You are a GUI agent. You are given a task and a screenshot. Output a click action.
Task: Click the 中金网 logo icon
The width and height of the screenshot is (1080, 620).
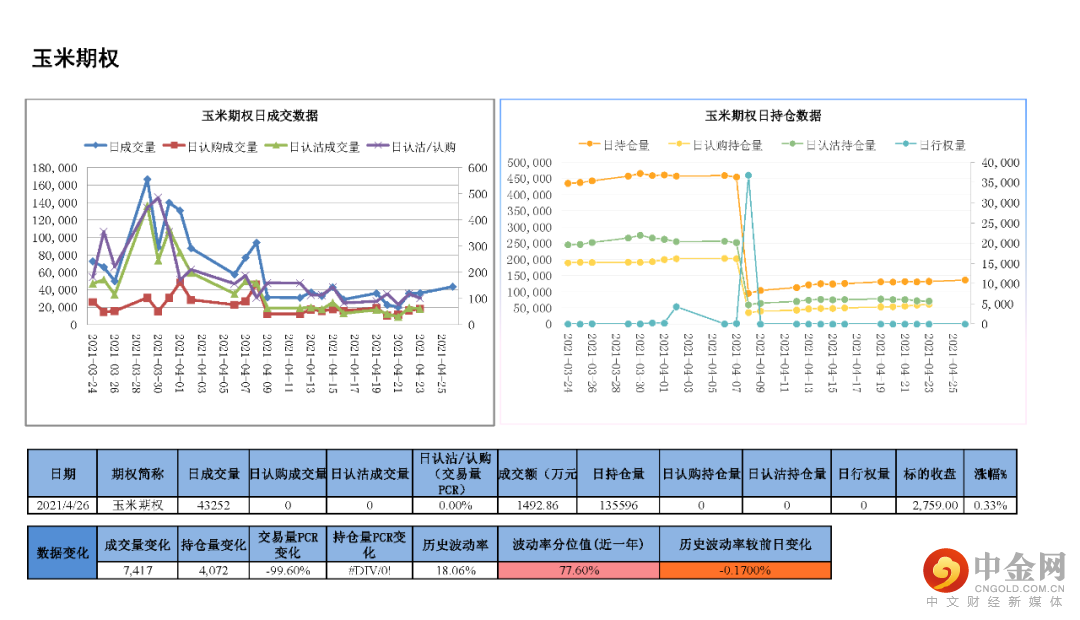pyautogui.click(x=946, y=570)
